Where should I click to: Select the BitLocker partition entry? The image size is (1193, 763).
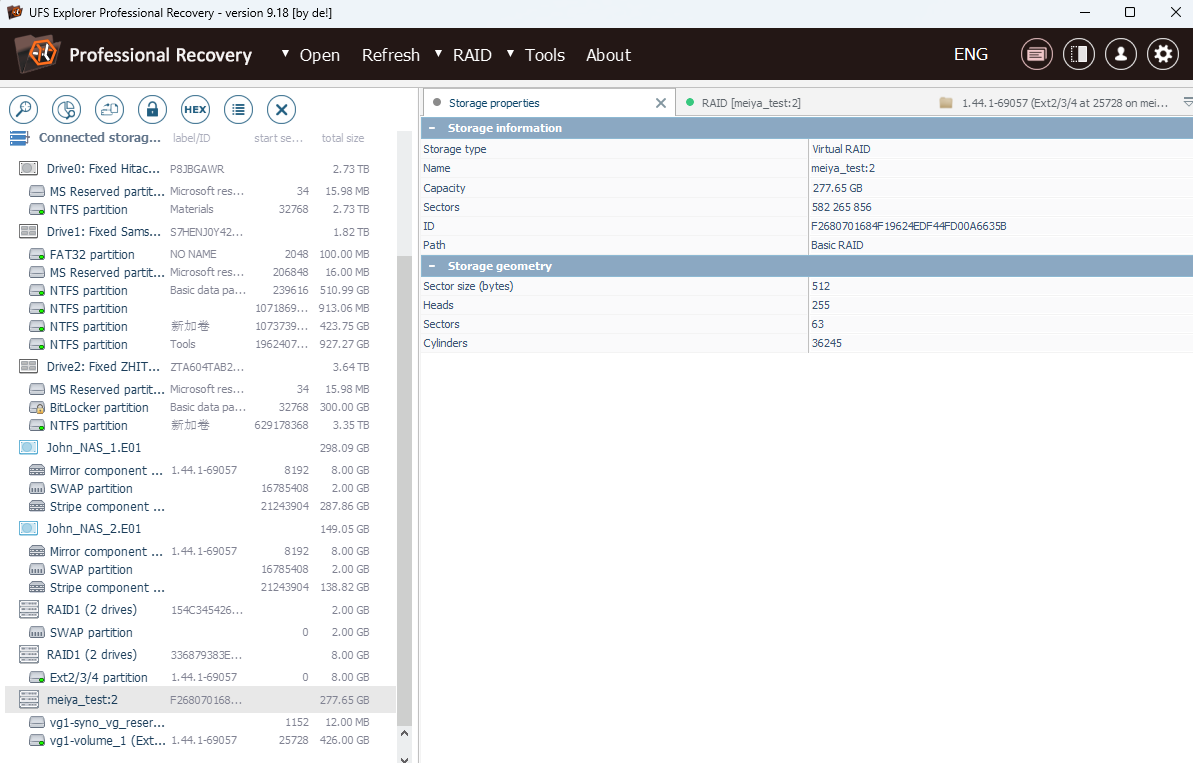click(99, 408)
